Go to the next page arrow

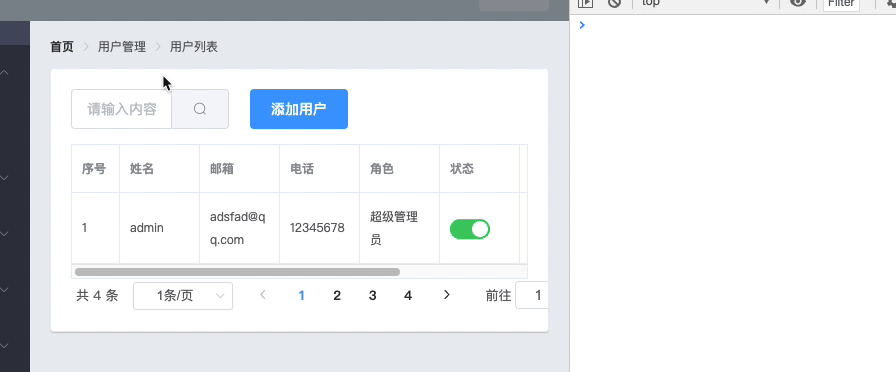click(447, 295)
